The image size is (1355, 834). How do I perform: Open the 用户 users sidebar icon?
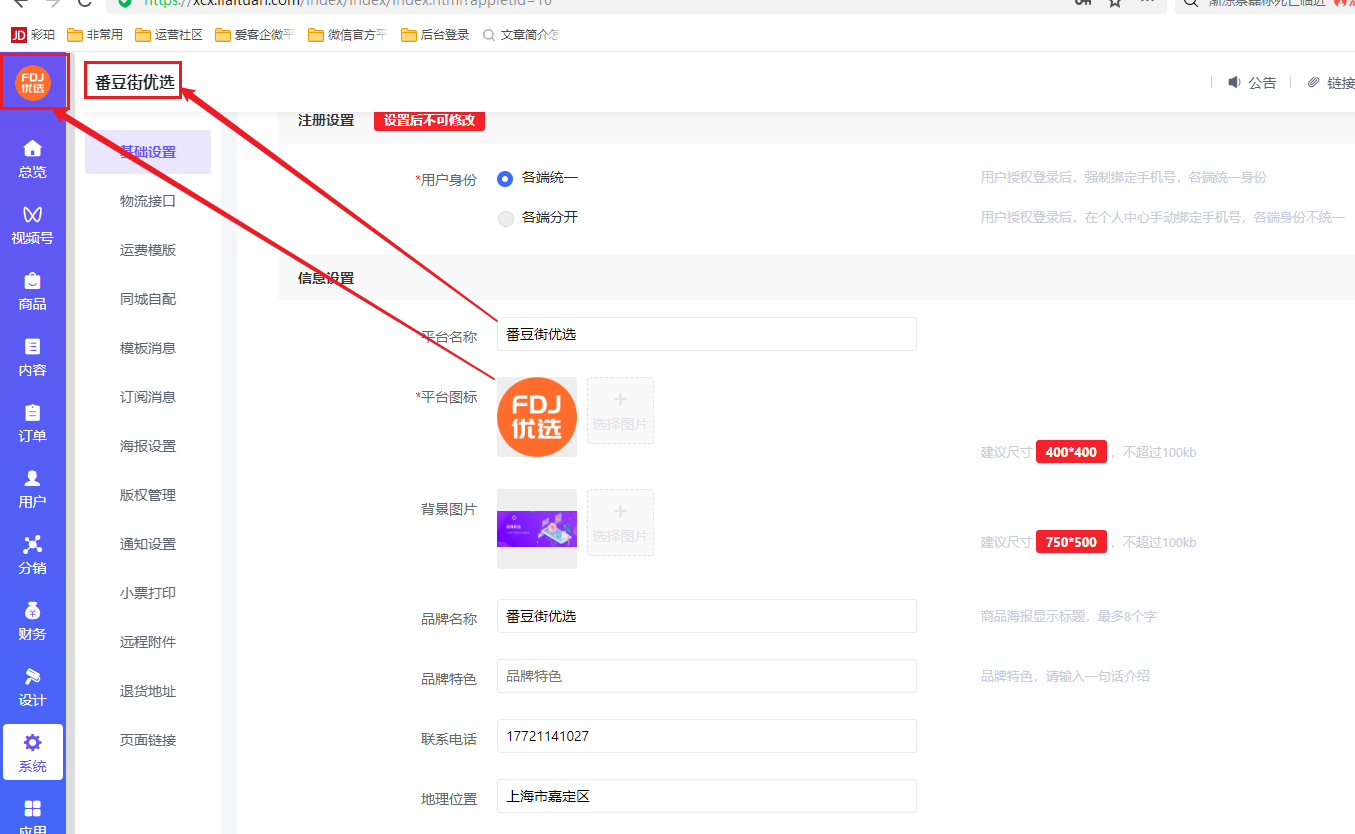33,487
